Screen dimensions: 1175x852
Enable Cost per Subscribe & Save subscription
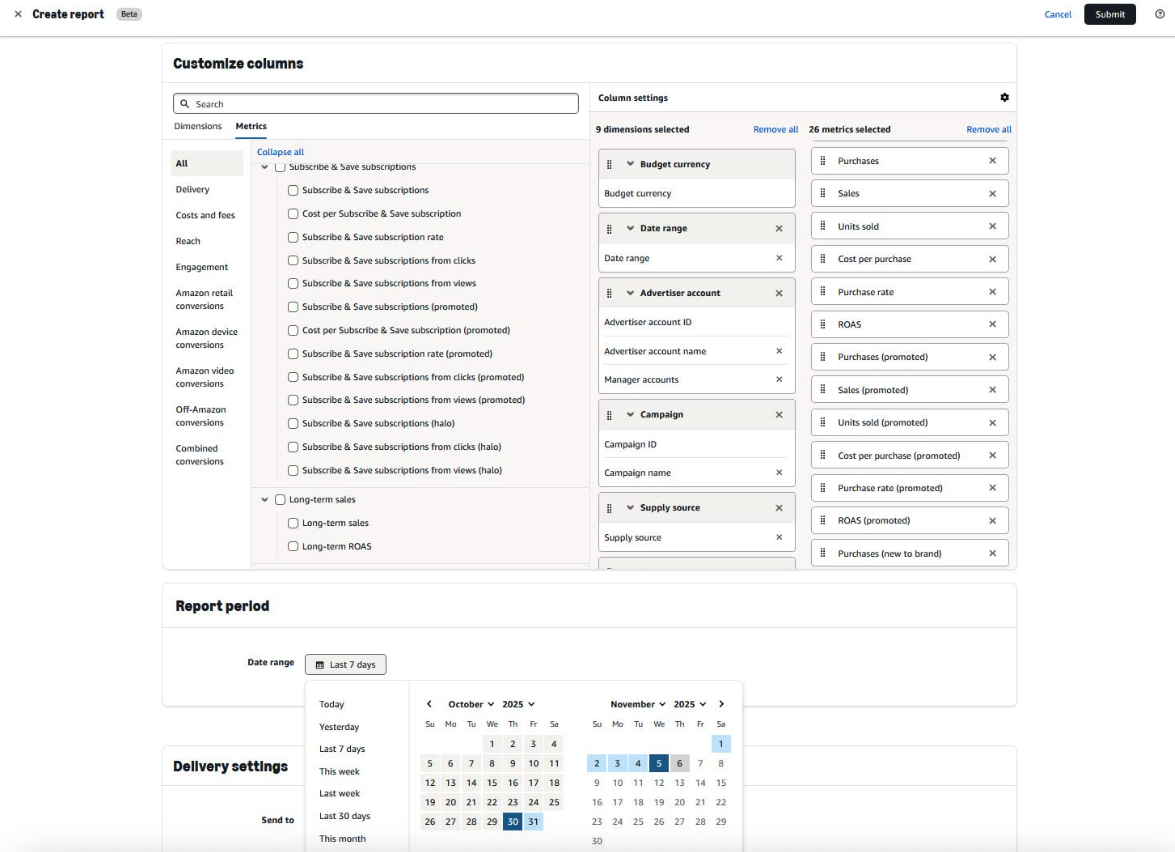293,214
